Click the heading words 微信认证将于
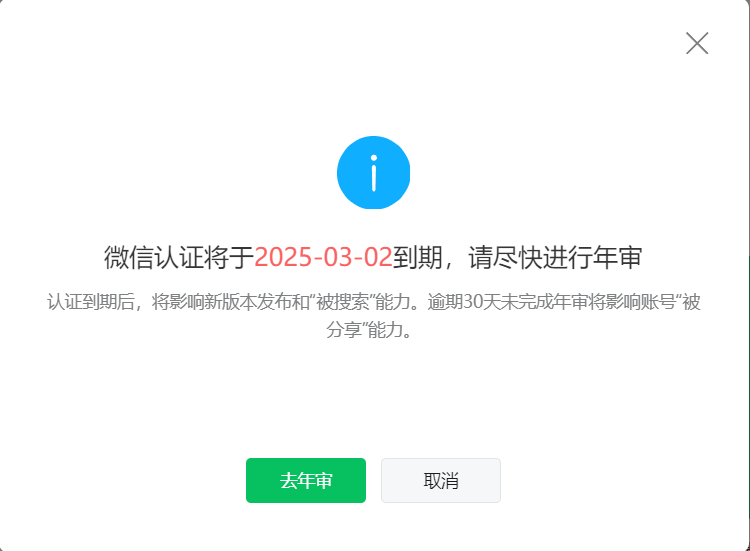Viewport: 750px width, 551px height. [179, 257]
